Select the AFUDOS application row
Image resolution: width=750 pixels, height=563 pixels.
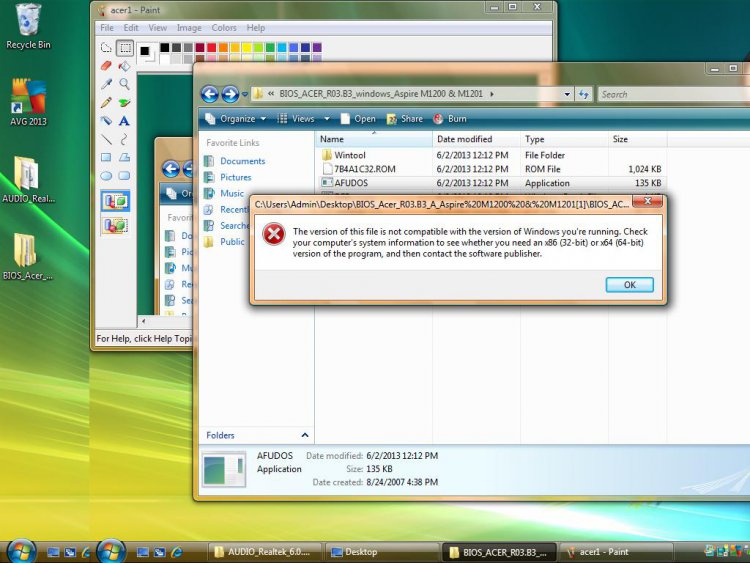pyautogui.click(x=491, y=183)
